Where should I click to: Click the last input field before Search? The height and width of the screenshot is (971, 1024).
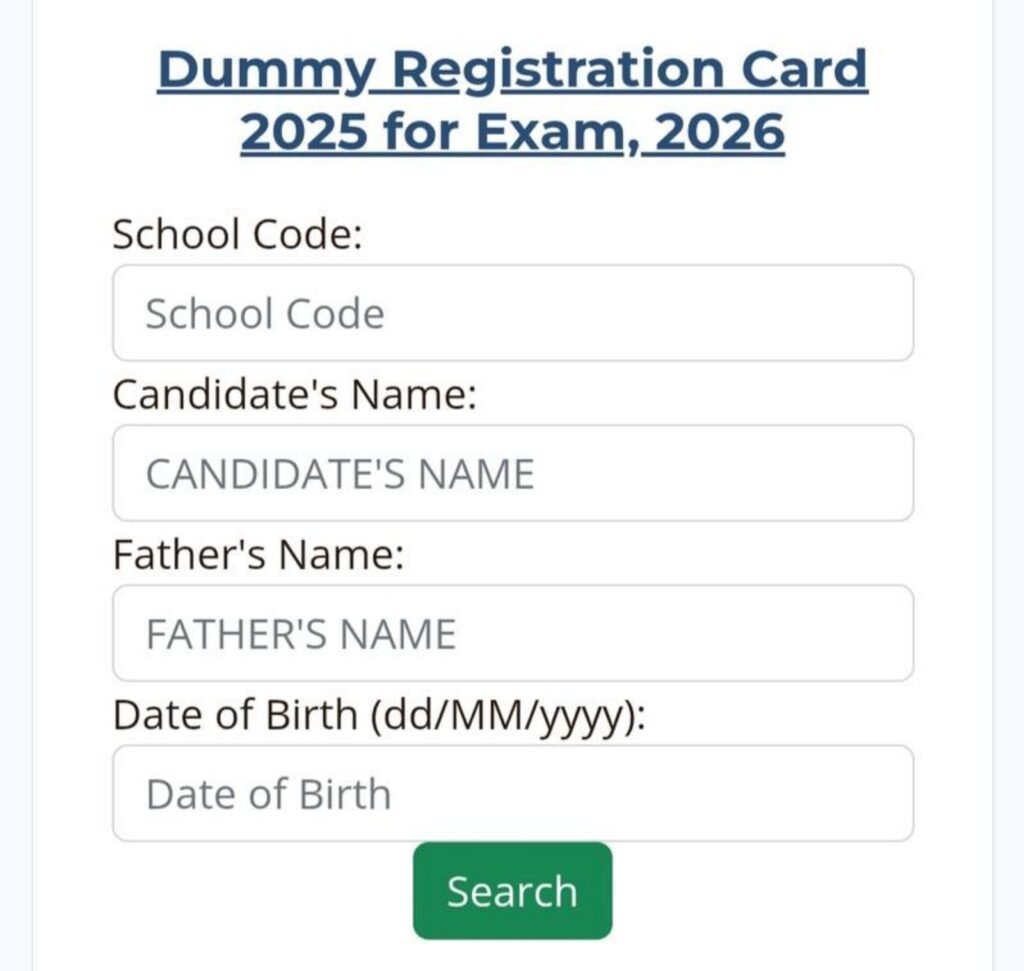[512, 792]
